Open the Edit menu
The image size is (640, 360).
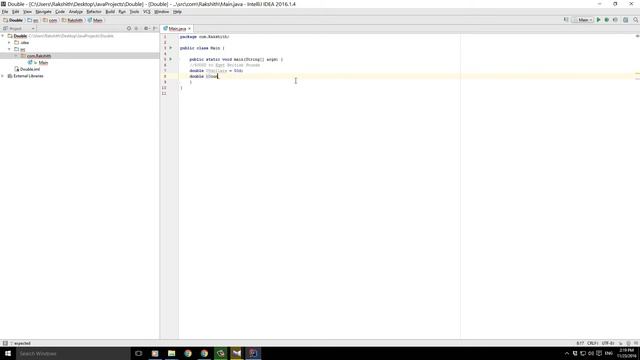point(16,12)
